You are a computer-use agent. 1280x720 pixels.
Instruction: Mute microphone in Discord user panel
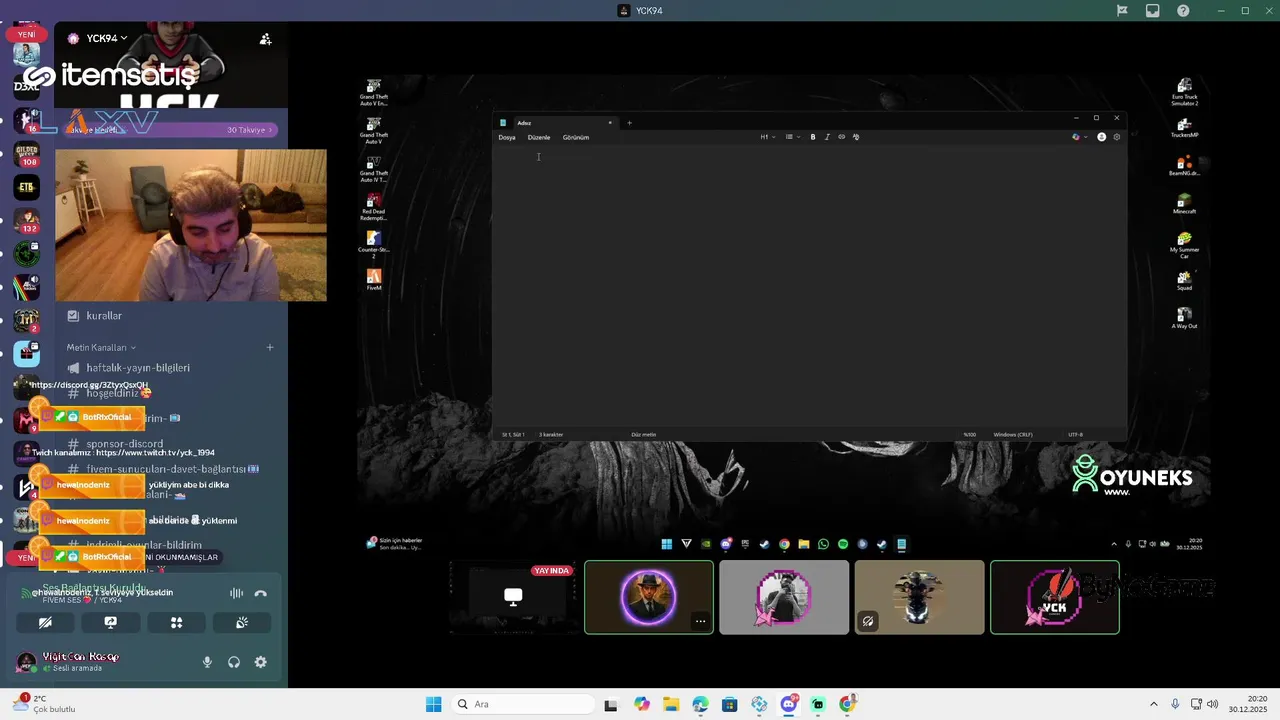click(x=207, y=662)
